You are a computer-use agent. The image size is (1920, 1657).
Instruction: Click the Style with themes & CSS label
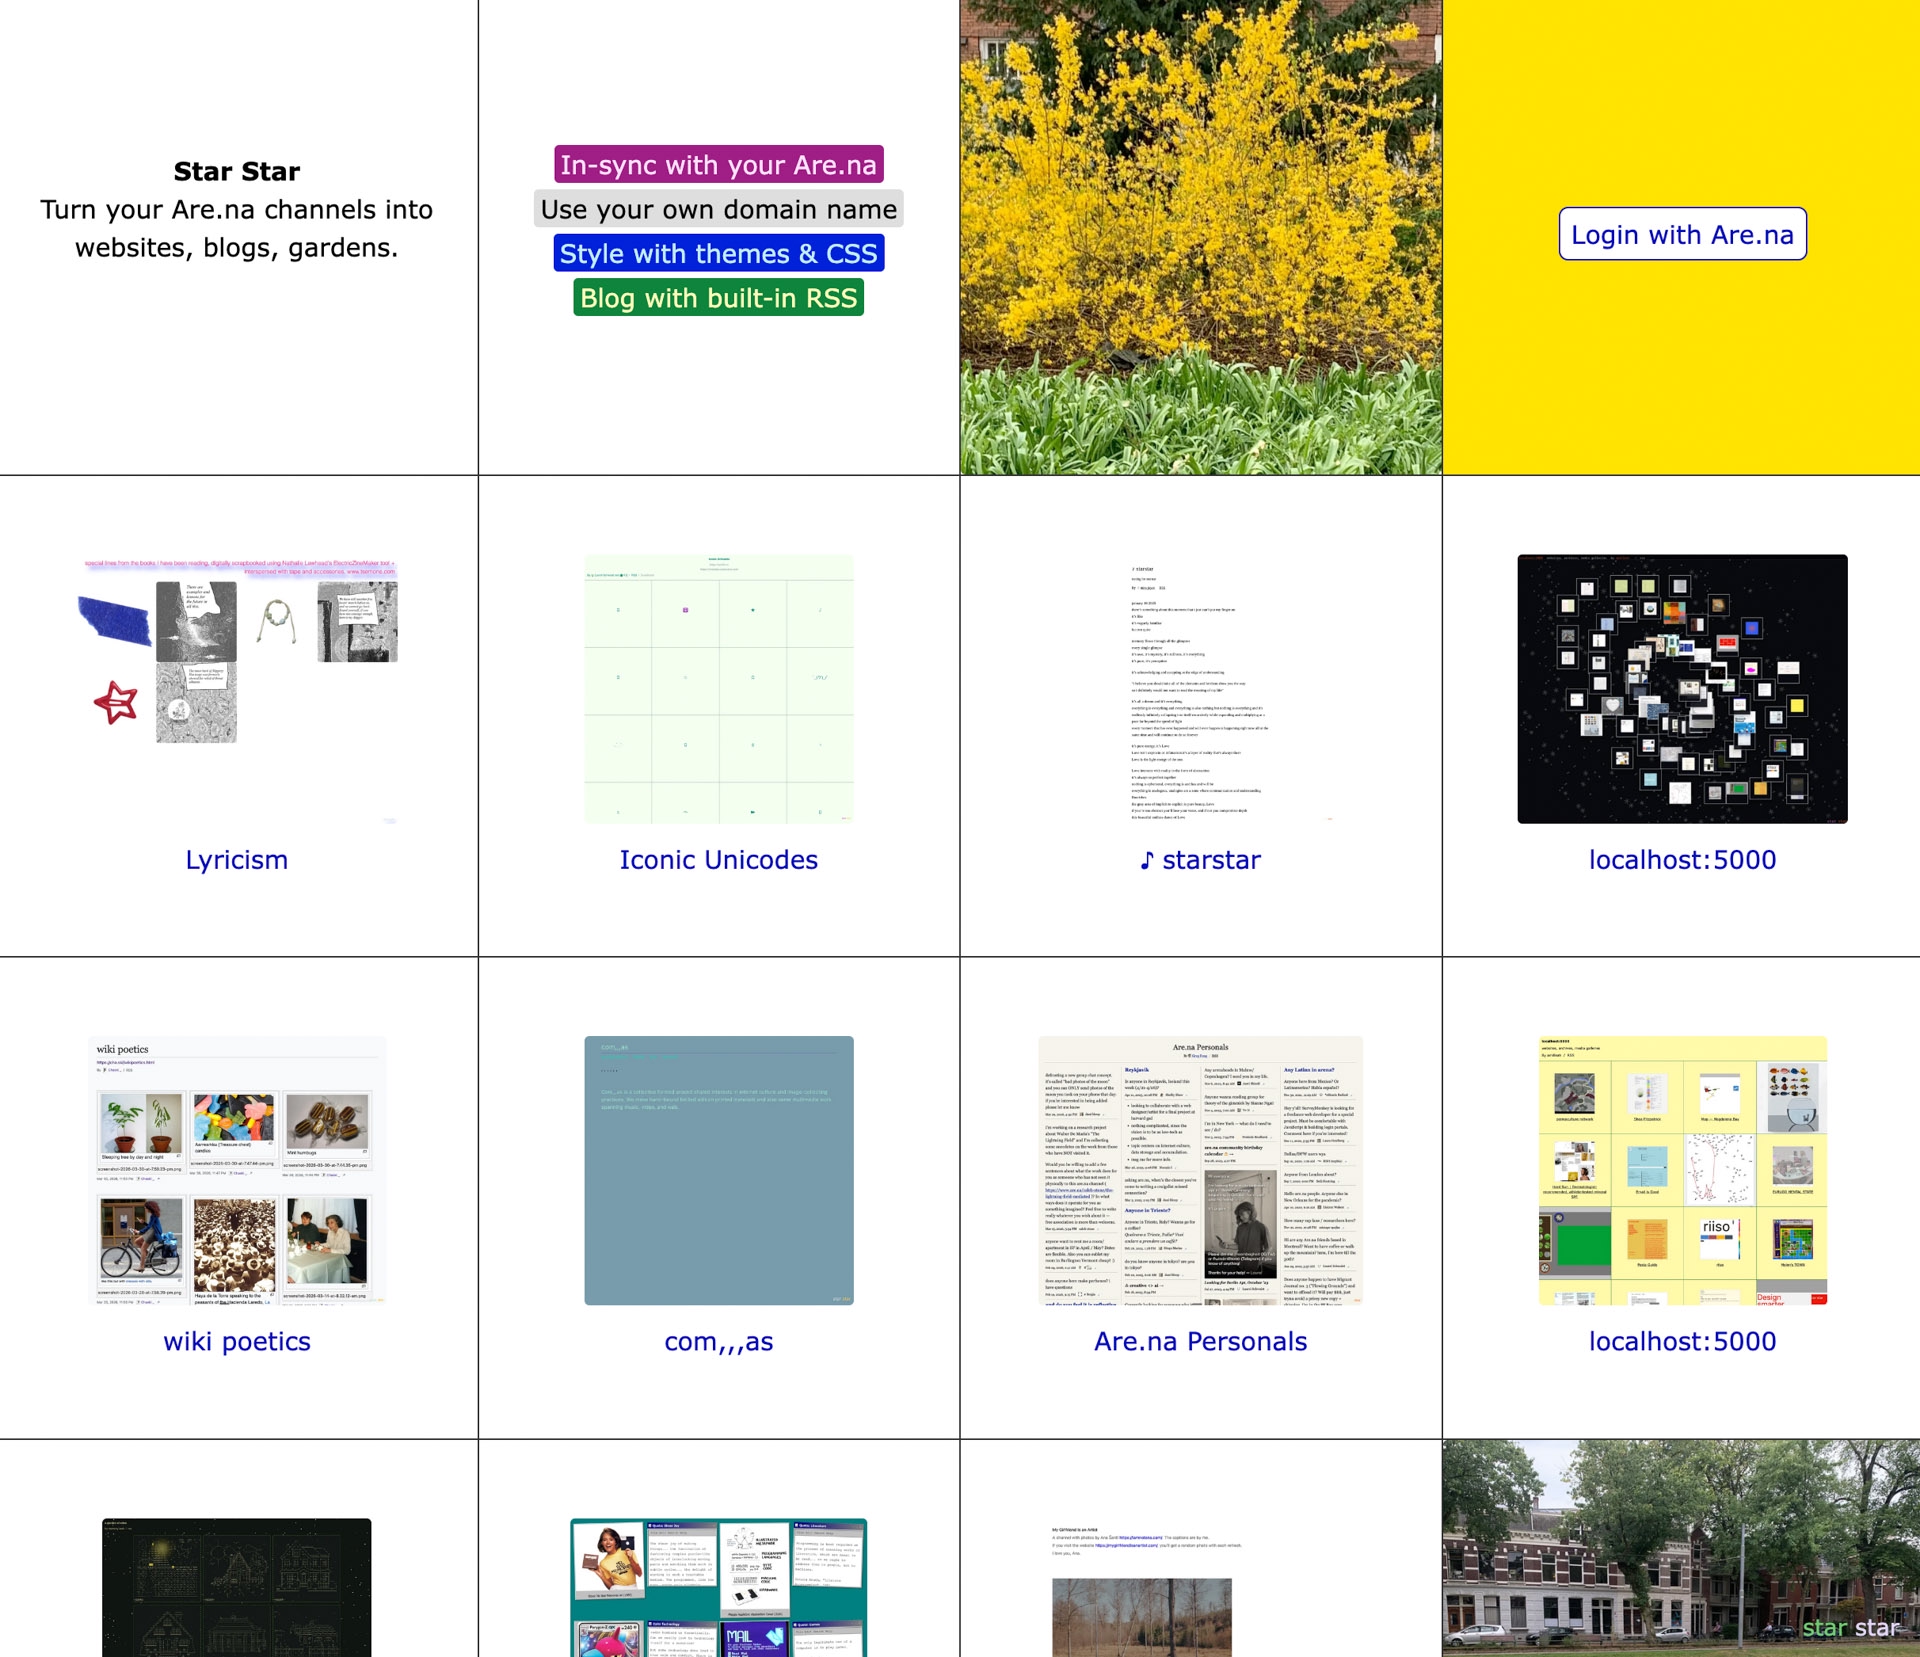coord(718,254)
